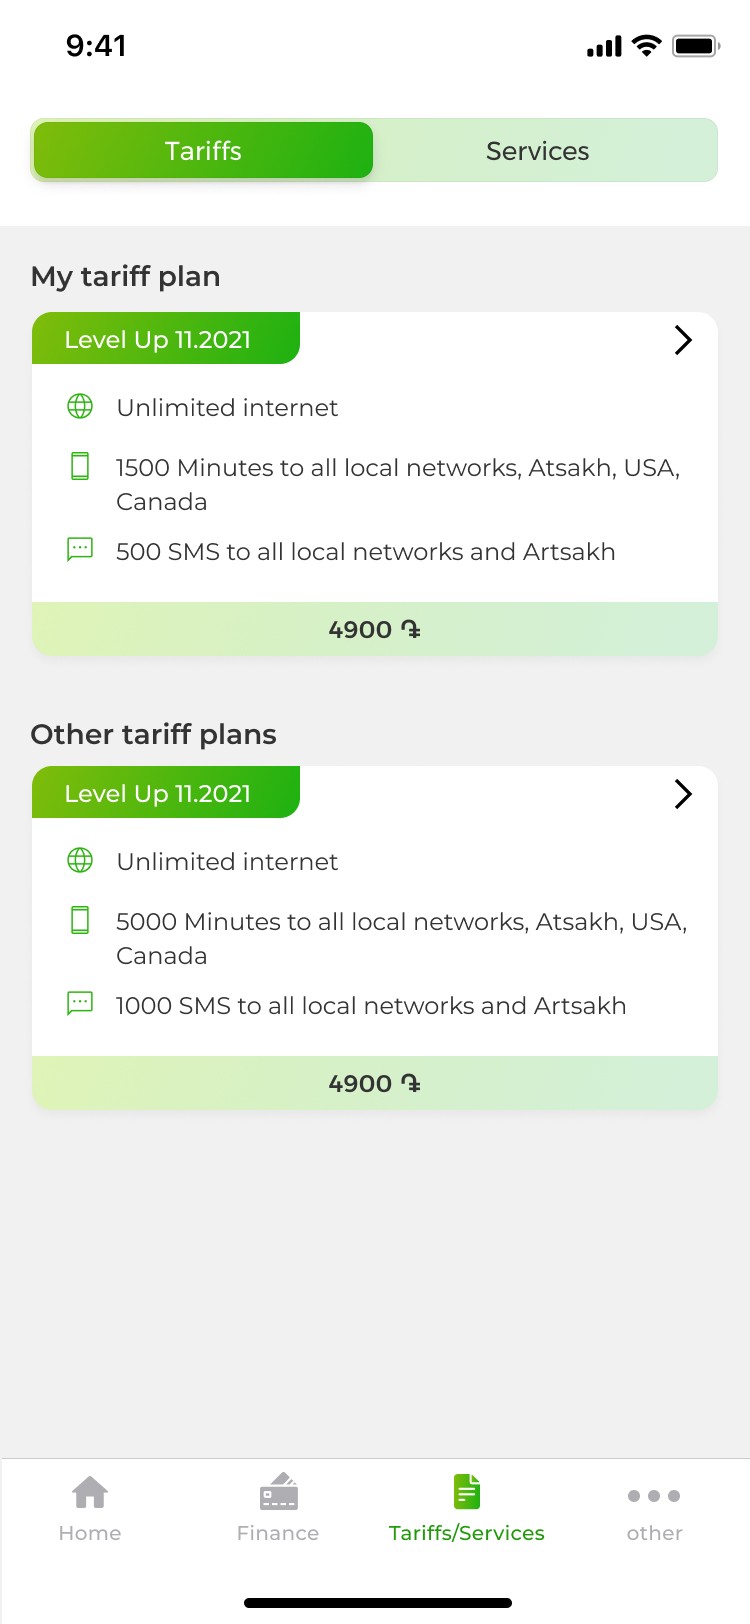The image size is (750, 1624).
Task: Tap SMS bubble icon beside 500 SMS
Action: [x=80, y=549]
